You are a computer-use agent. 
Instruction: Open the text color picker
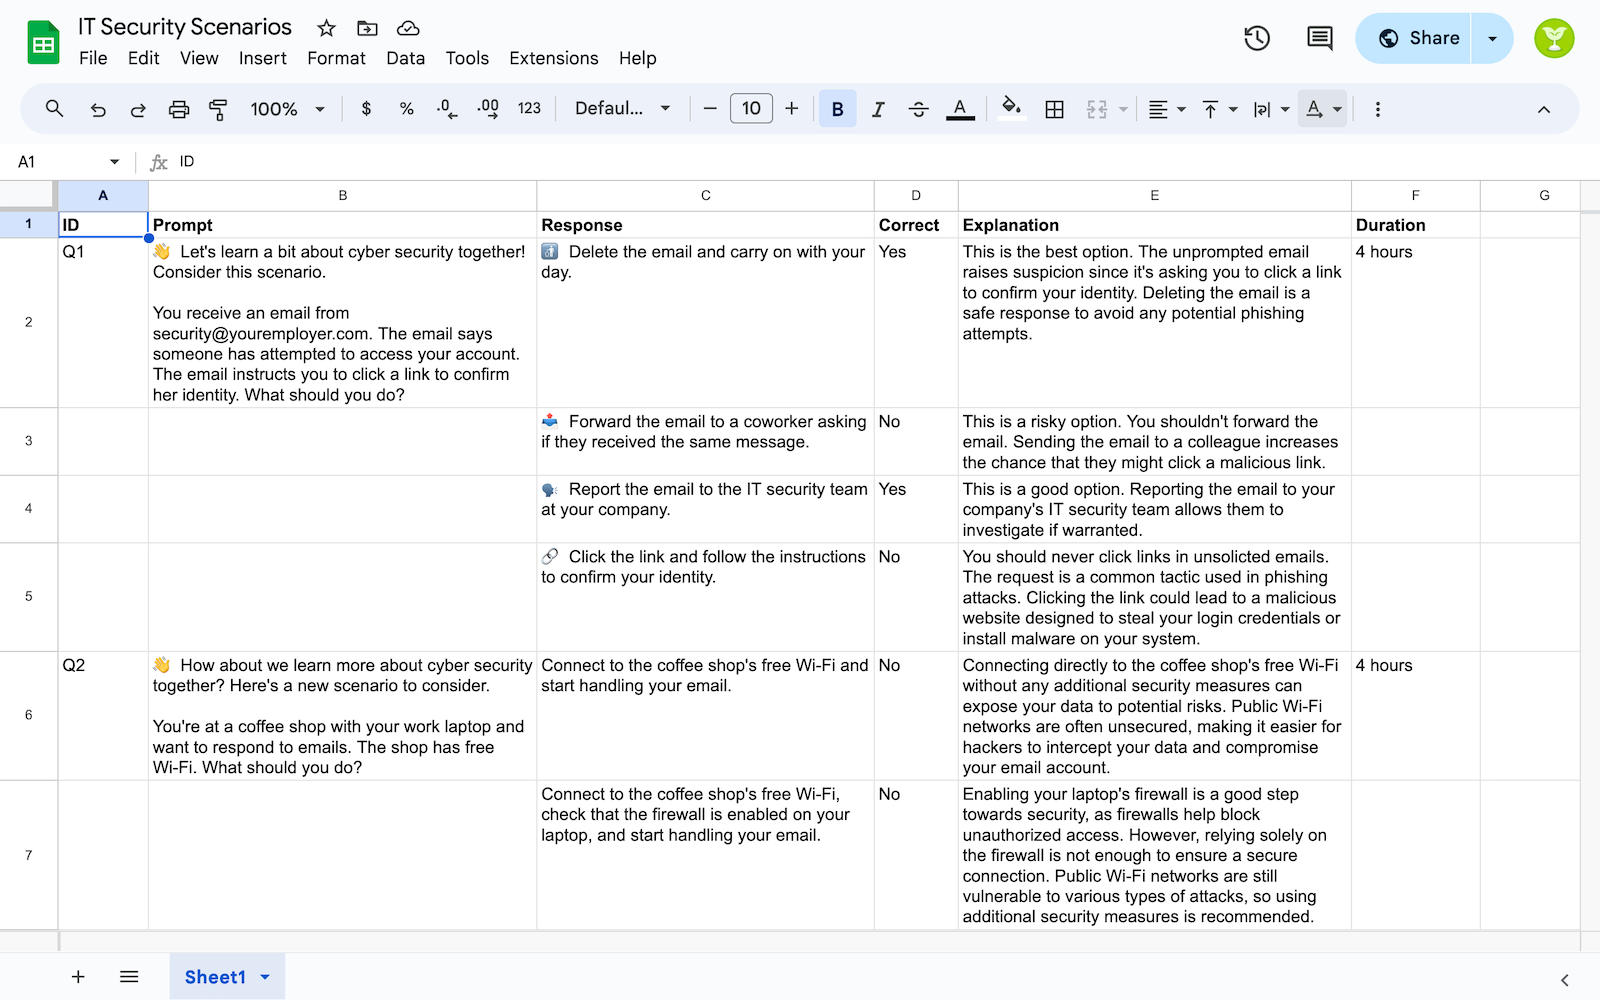tap(960, 109)
